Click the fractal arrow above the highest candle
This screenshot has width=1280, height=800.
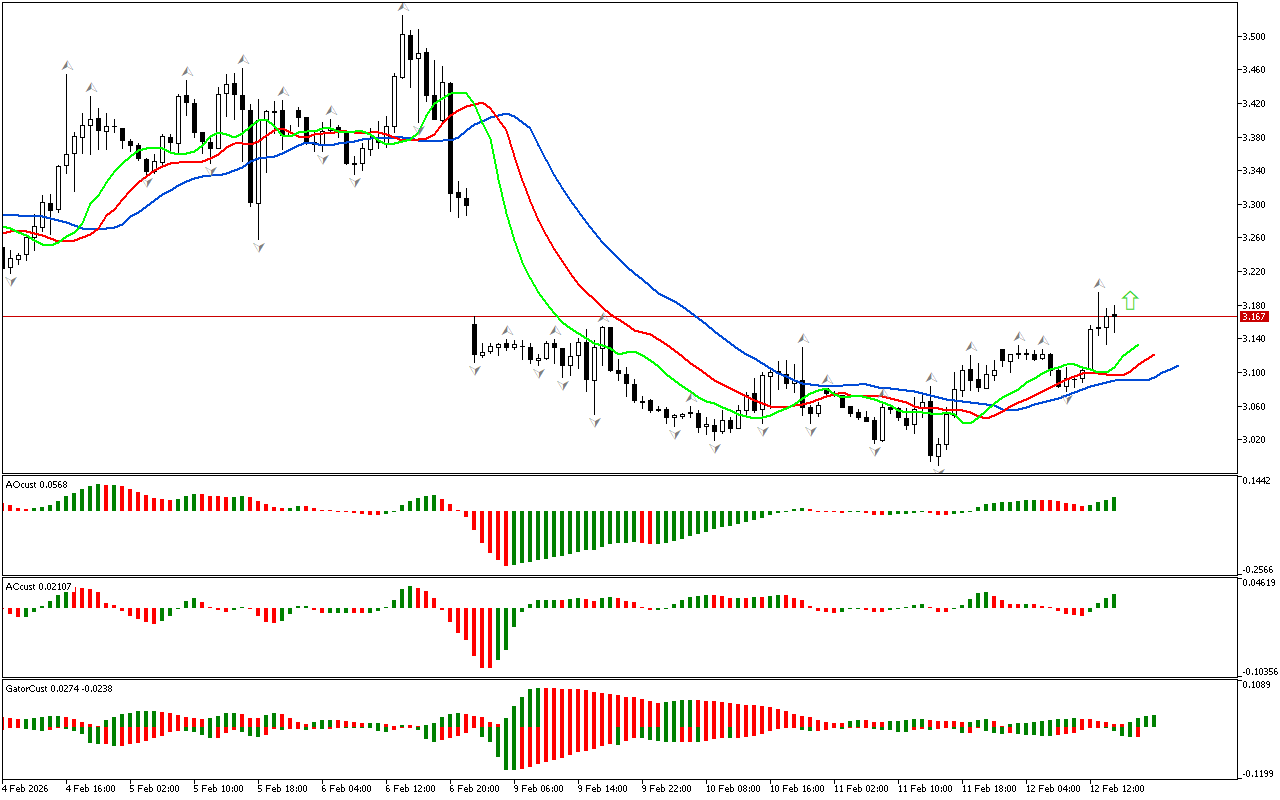coord(402,8)
